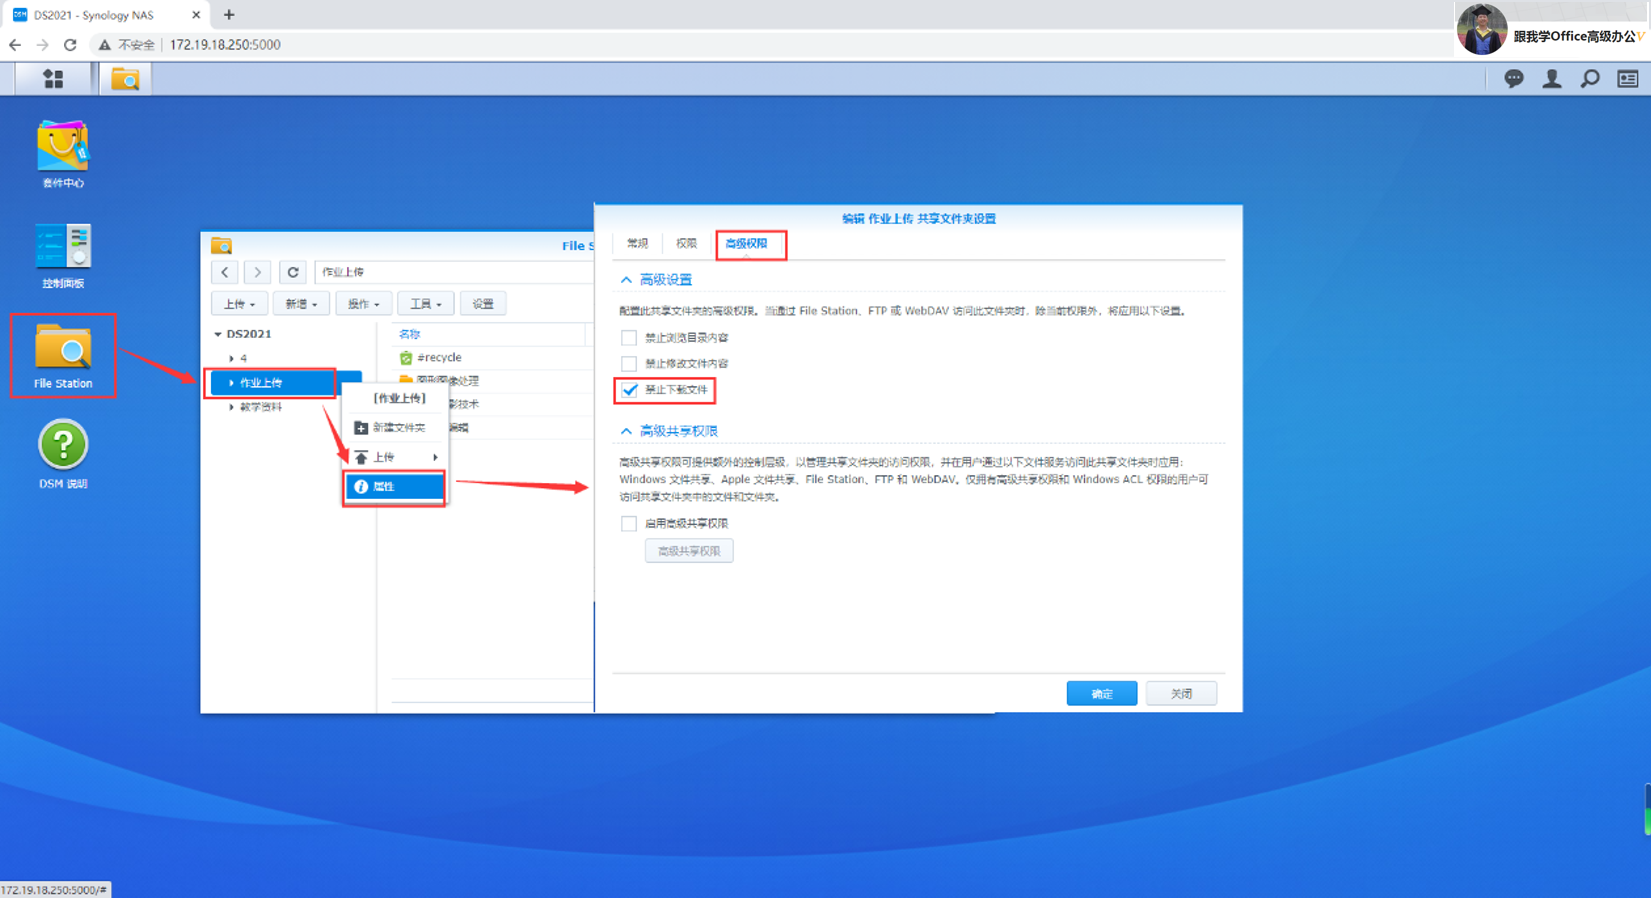This screenshot has height=898, width=1651.
Task: Open the 上传 submenu in context menu
Action: pyautogui.click(x=394, y=457)
